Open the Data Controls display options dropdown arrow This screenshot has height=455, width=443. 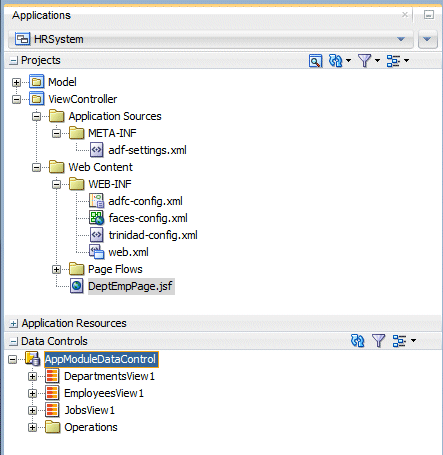click(x=413, y=341)
